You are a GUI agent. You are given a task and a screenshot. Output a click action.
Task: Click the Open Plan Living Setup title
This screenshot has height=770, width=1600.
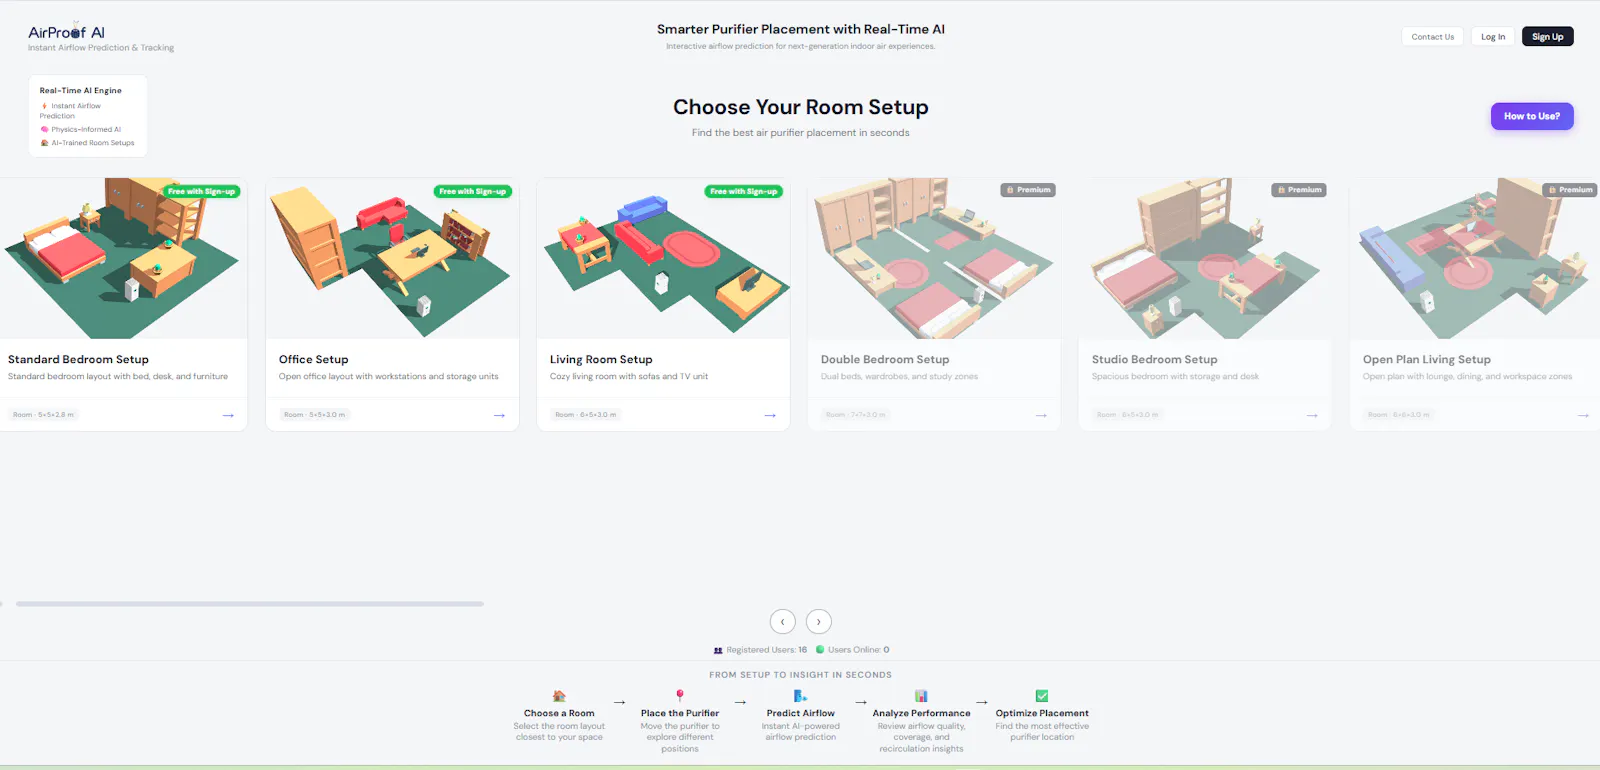[x=1427, y=359]
